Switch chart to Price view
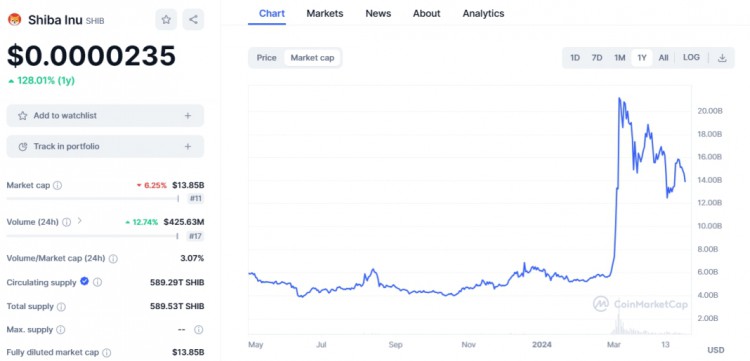The height and width of the screenshot is (361, 750). pos(266,58)
